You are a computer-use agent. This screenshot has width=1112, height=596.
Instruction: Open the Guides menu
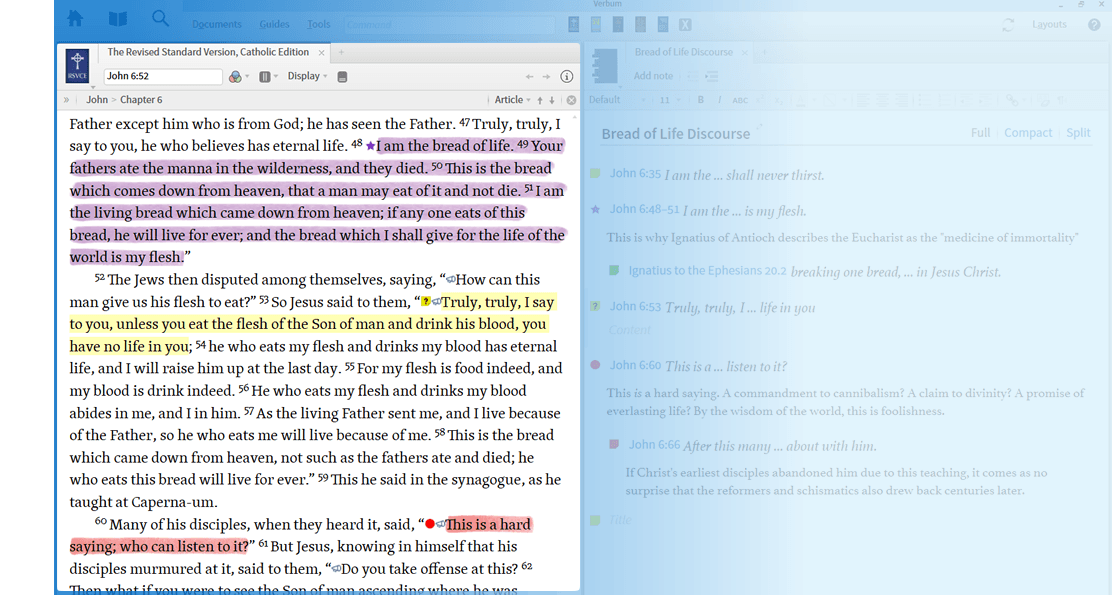point(274,24)
